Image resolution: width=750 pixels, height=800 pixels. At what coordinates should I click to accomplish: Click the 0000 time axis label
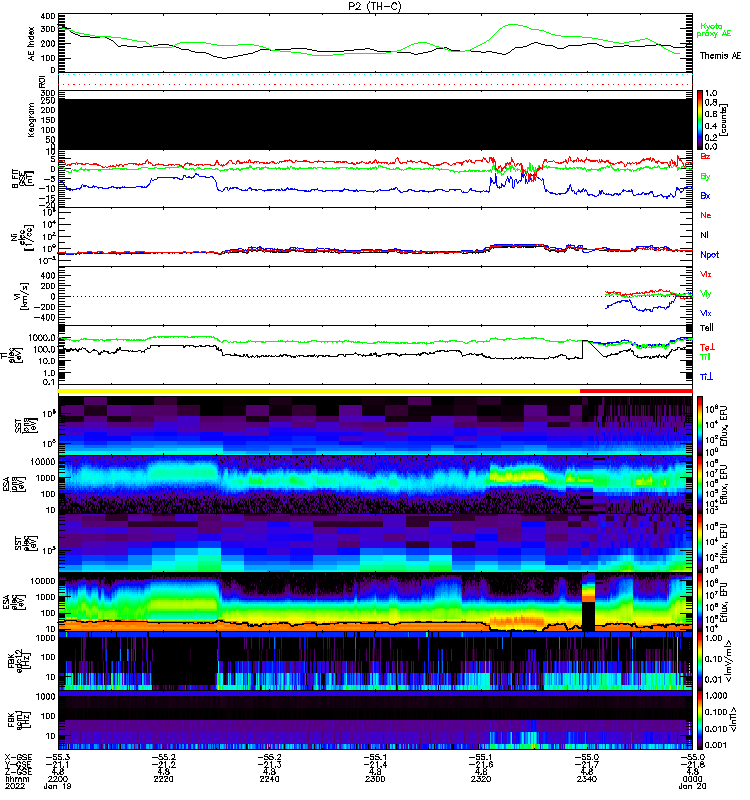coord(692,779)
